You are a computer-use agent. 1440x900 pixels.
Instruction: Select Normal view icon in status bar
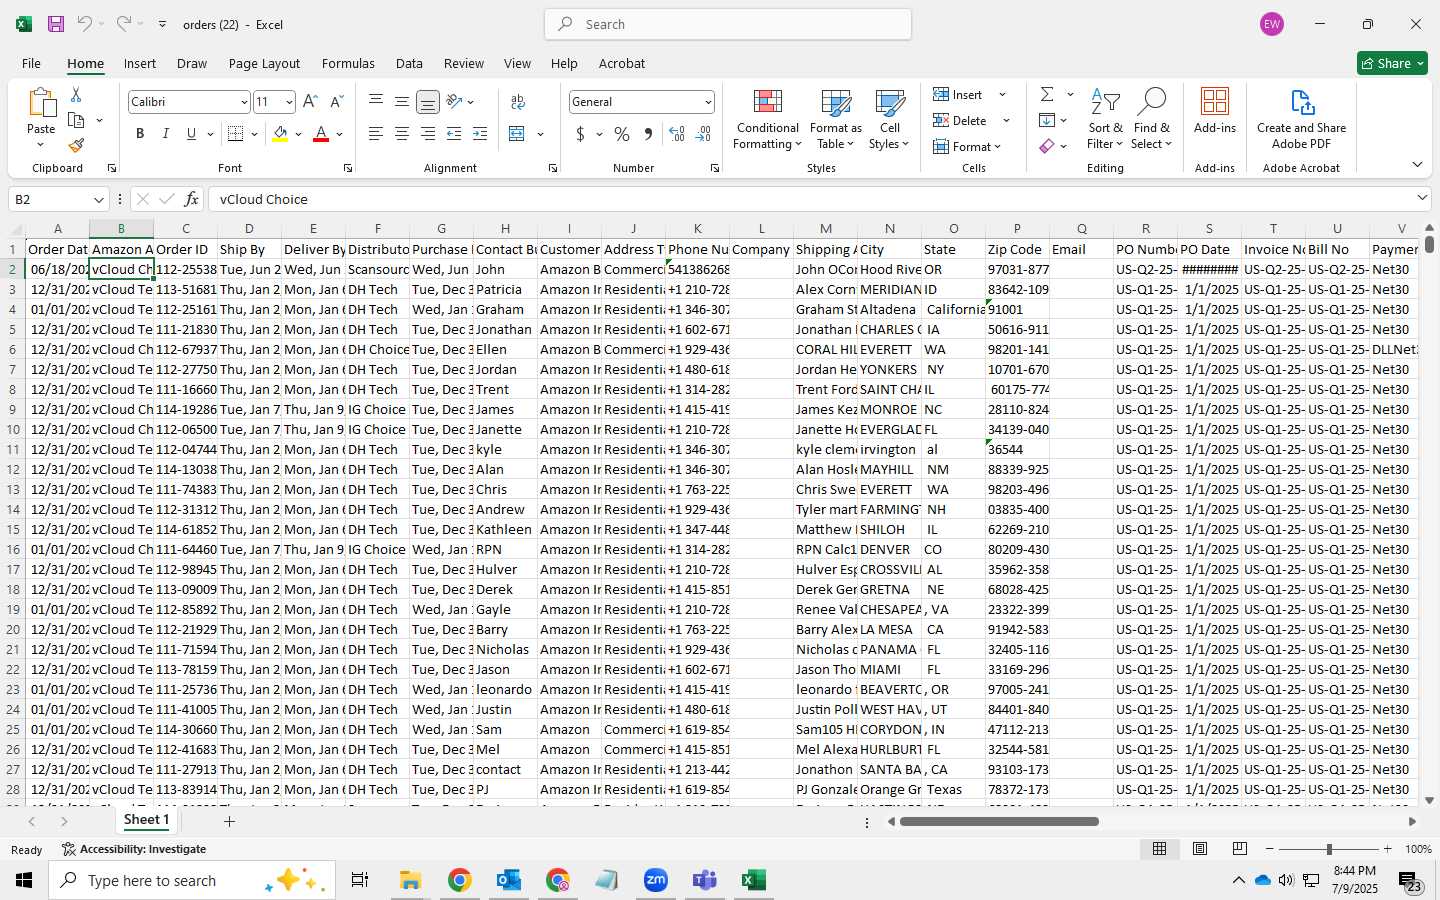1160,849
